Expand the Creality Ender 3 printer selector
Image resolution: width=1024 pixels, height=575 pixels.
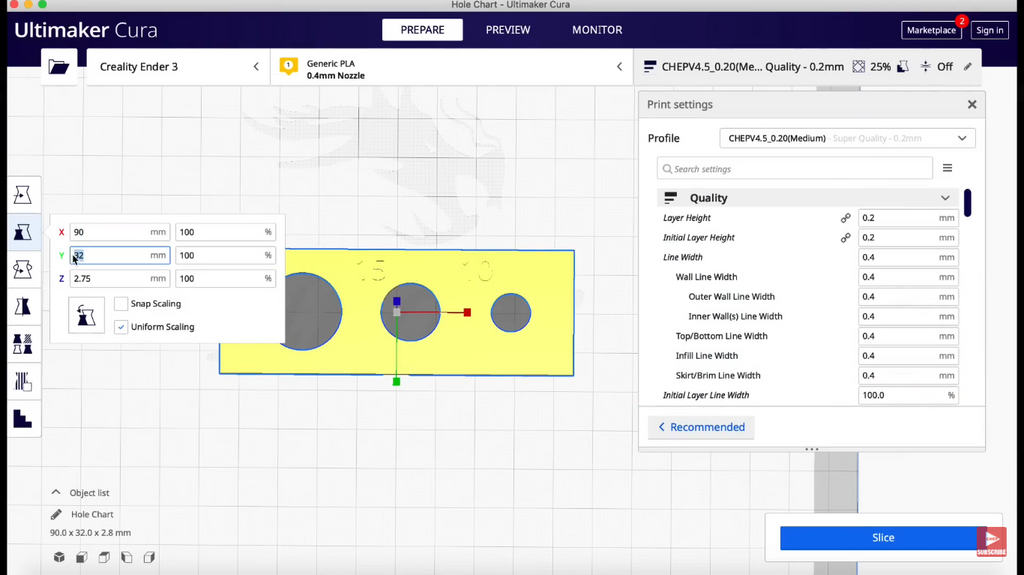click(178, 67)
